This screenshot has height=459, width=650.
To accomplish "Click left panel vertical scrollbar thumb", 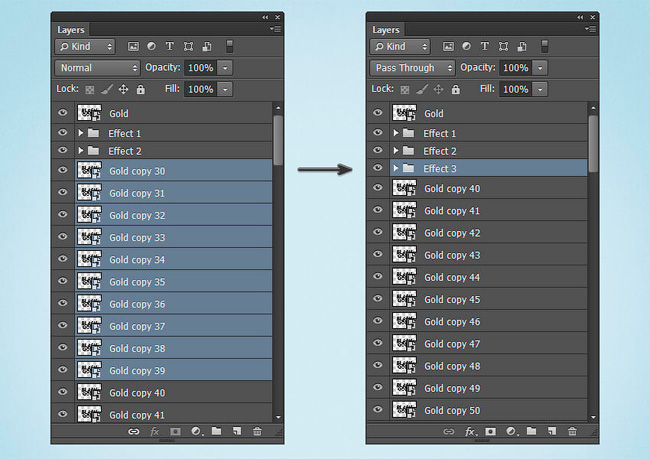I will coord(278,140).
